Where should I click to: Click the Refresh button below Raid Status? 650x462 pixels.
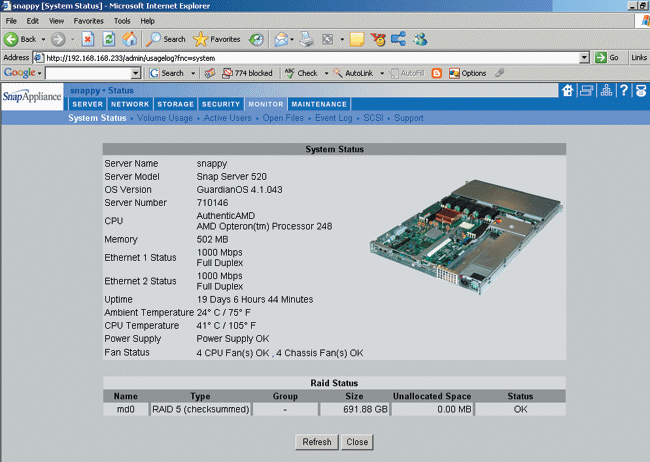coord(317,442)
